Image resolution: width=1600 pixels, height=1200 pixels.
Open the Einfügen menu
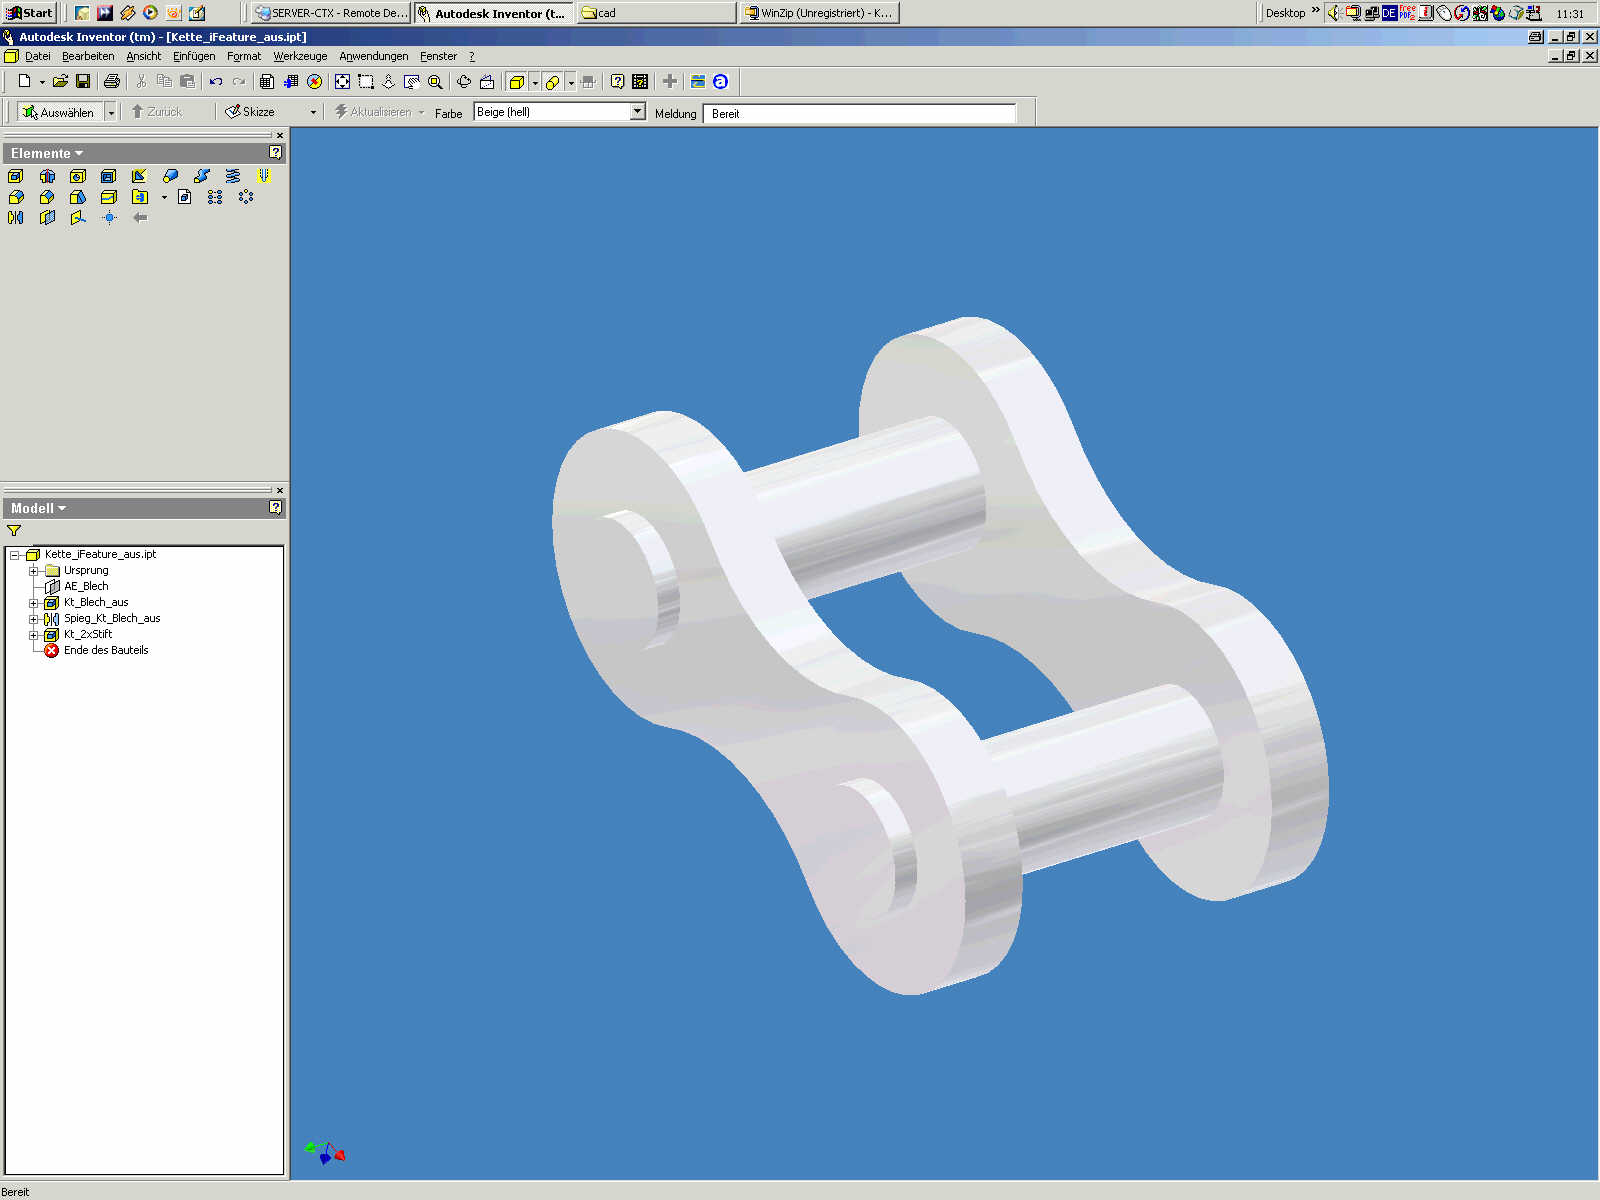[x=194, y=57]
